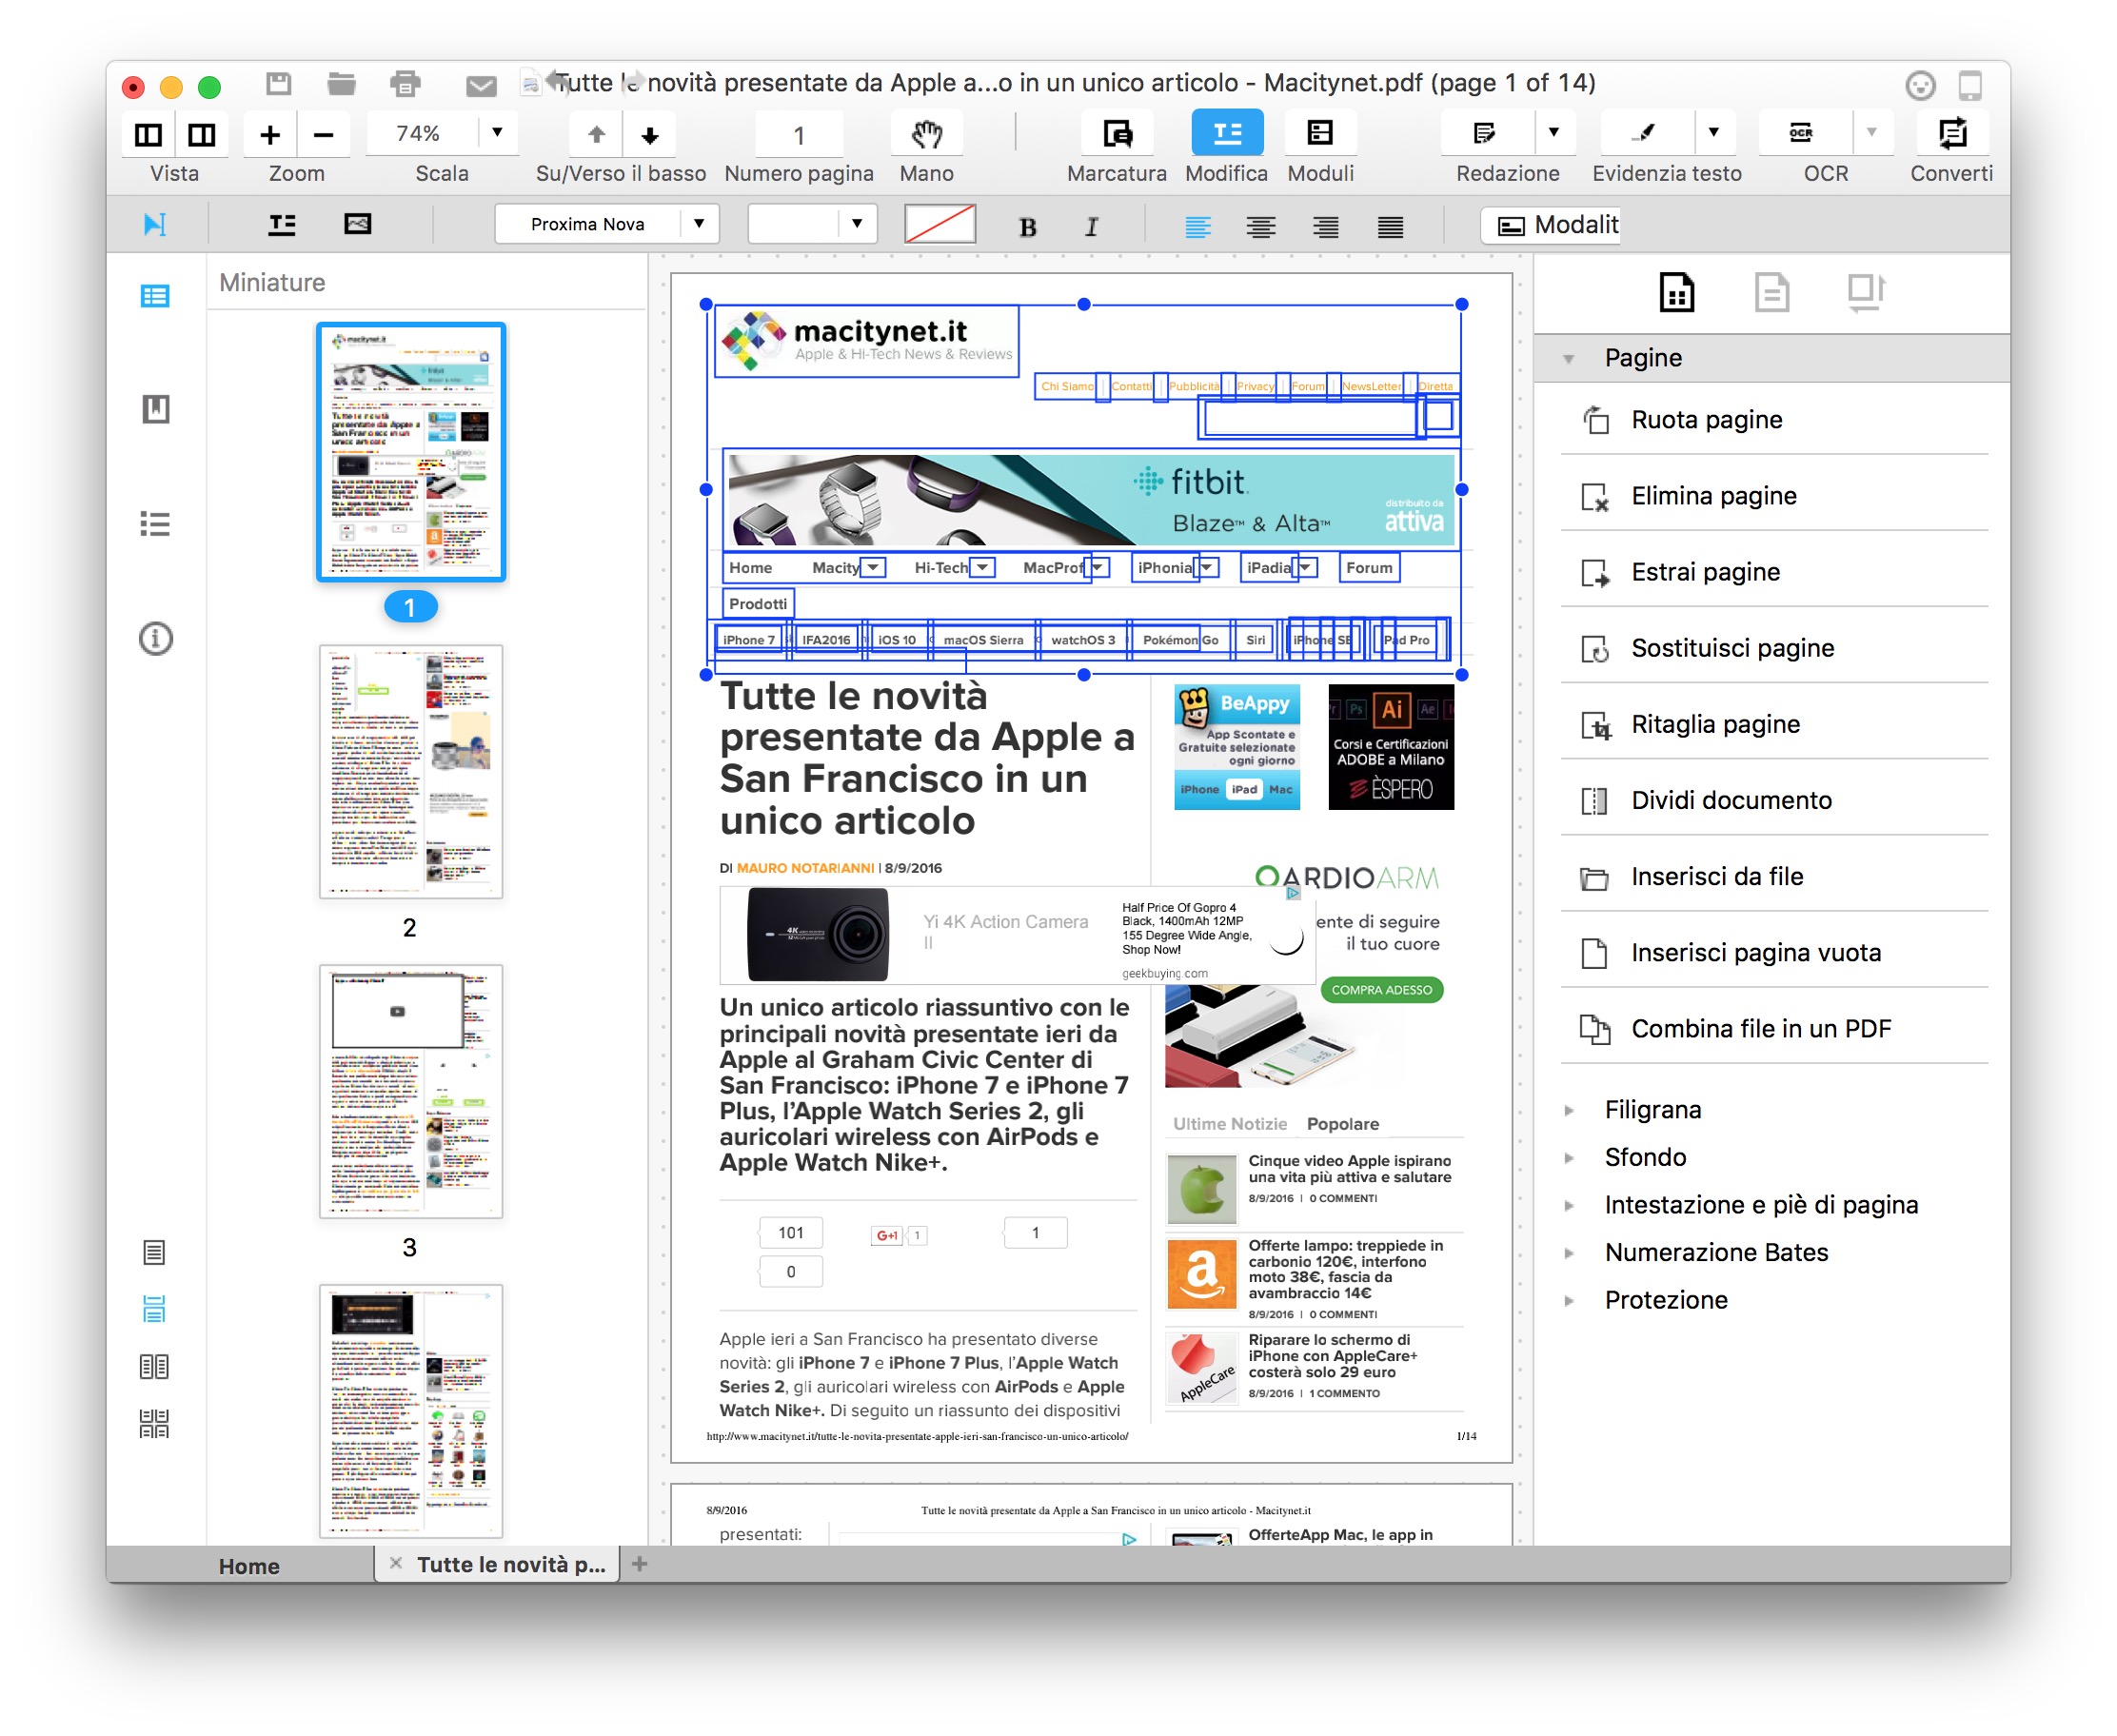Select page 3 thumbnail
The image size is (2117, 1736).
click(410, 1091)
